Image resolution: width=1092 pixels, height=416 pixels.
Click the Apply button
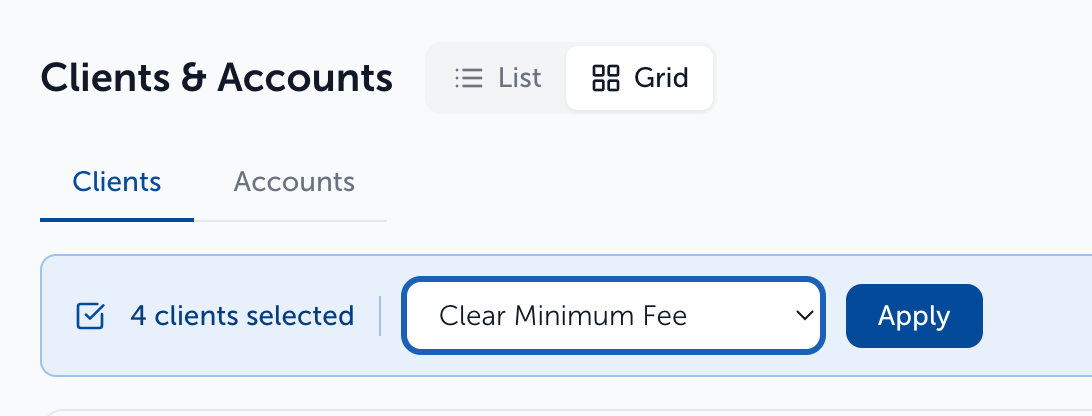914,316
